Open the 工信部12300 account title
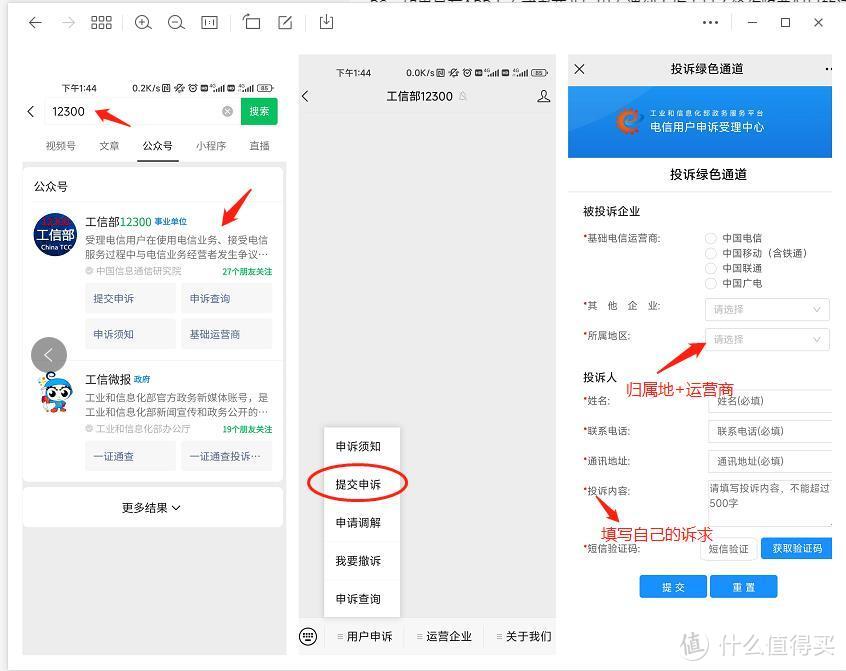The image size is (846, 671). pyautogui.click(x=118, y=222)
